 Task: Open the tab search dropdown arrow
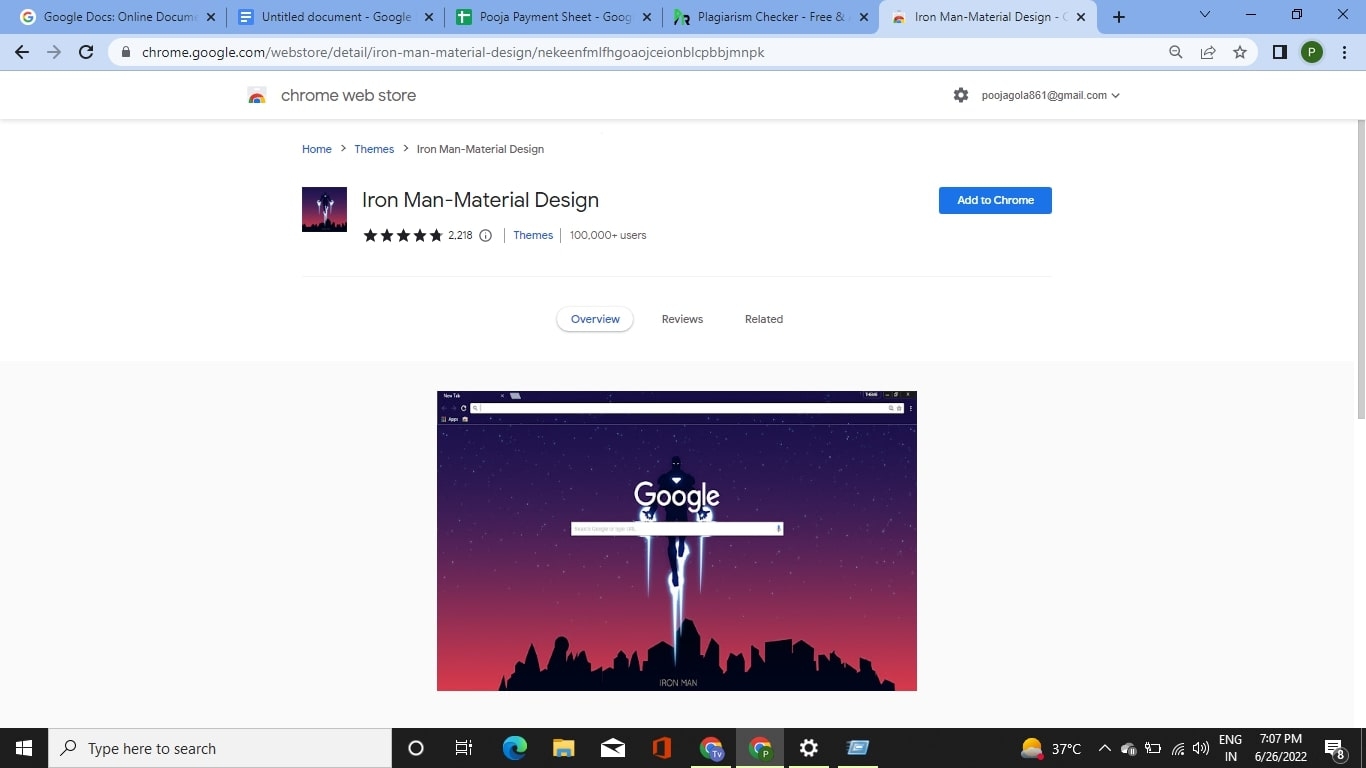tap(1204, 15)
